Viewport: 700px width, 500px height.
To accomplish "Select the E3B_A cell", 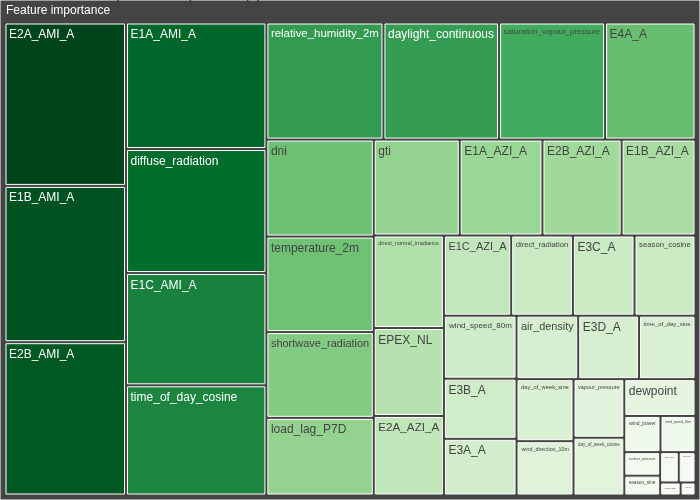I will (x=480, y=409).
